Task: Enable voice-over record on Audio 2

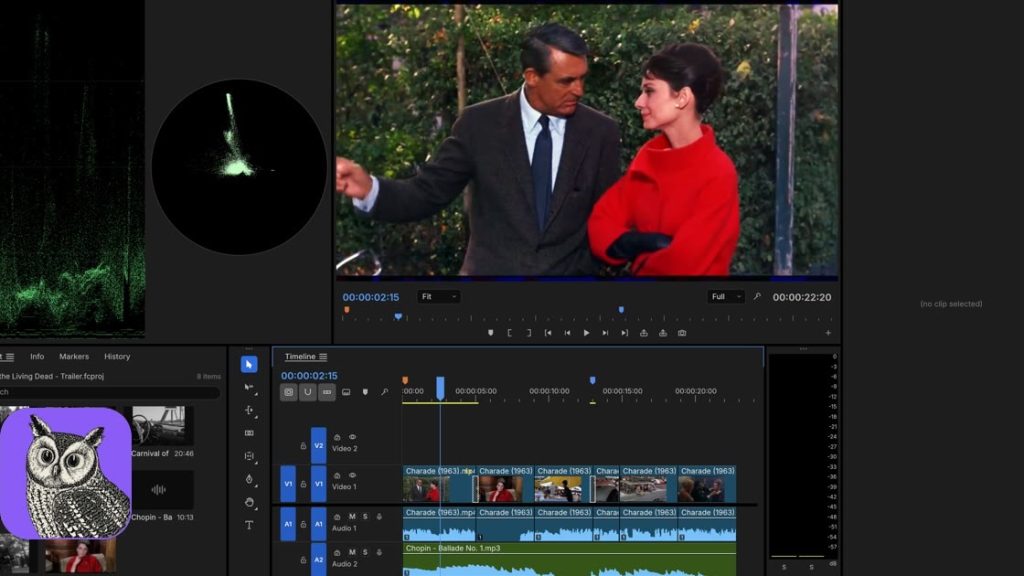Action: point(379,552)
